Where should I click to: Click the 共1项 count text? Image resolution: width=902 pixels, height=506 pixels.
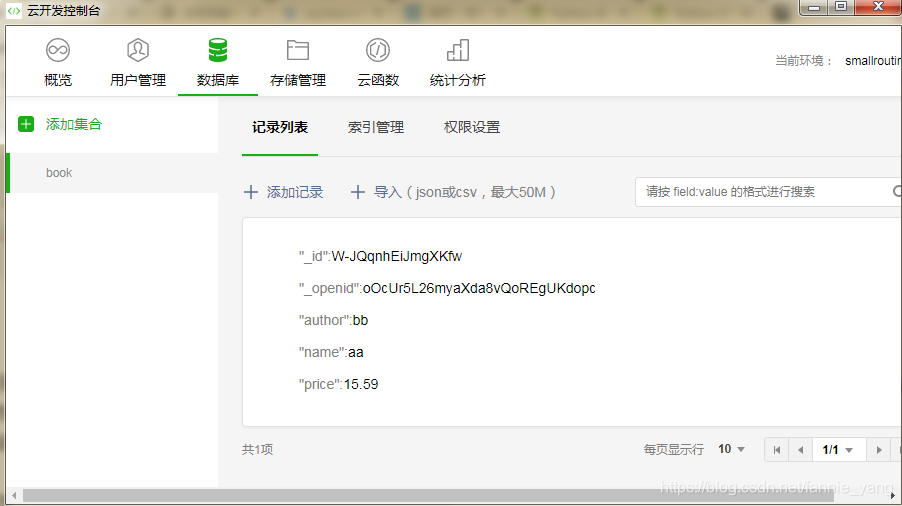click(x=257, y=449)
